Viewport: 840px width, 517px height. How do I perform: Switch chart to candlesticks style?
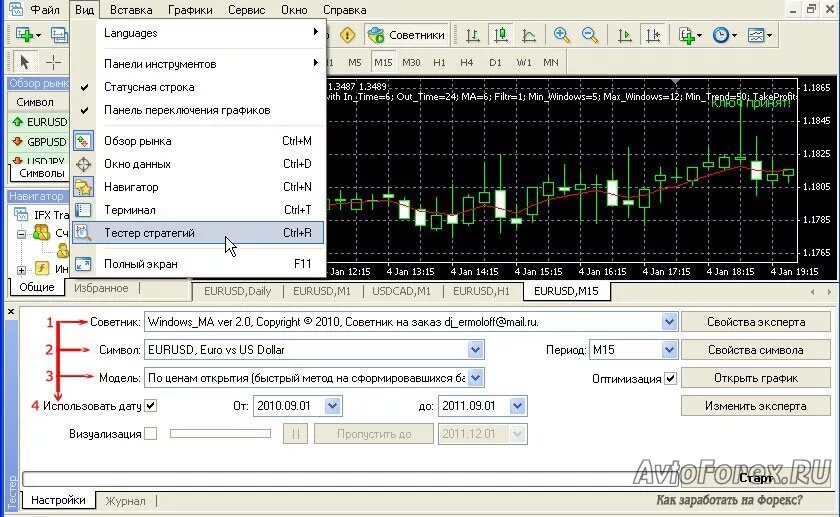pos(501,35)
